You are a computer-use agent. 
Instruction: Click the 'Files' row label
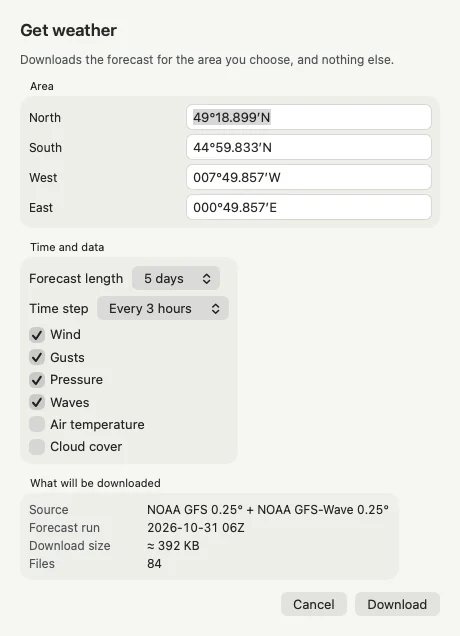tap(42, 563)
